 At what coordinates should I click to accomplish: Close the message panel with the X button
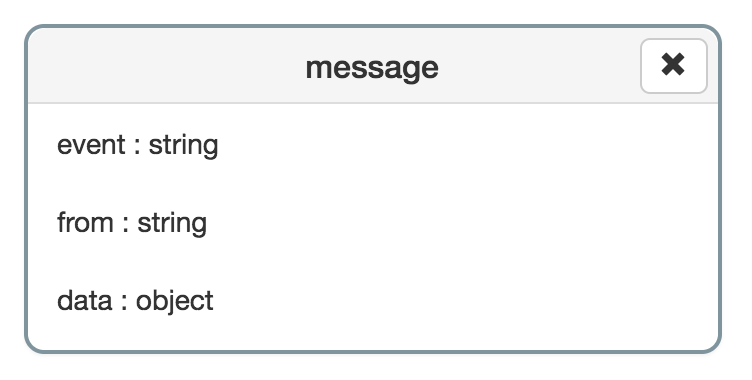pyautogui.click(x=673, y=66)
